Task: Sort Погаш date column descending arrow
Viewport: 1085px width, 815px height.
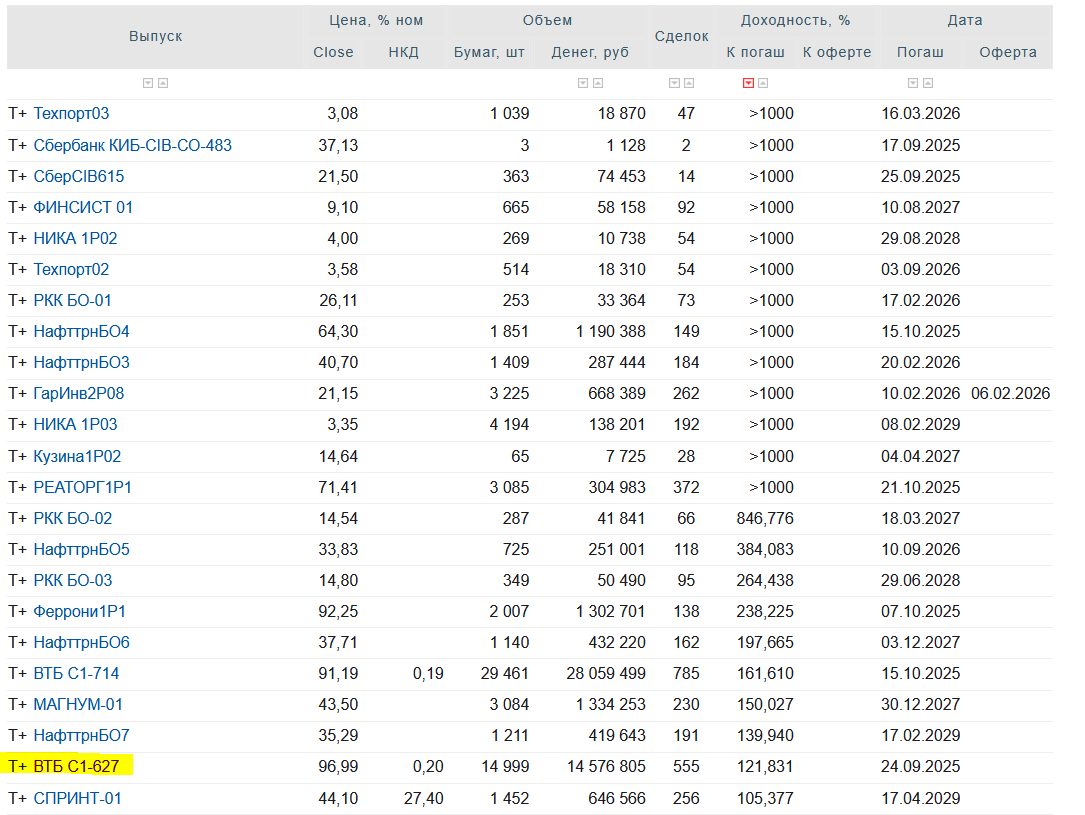Action: (x=913, y=83)
